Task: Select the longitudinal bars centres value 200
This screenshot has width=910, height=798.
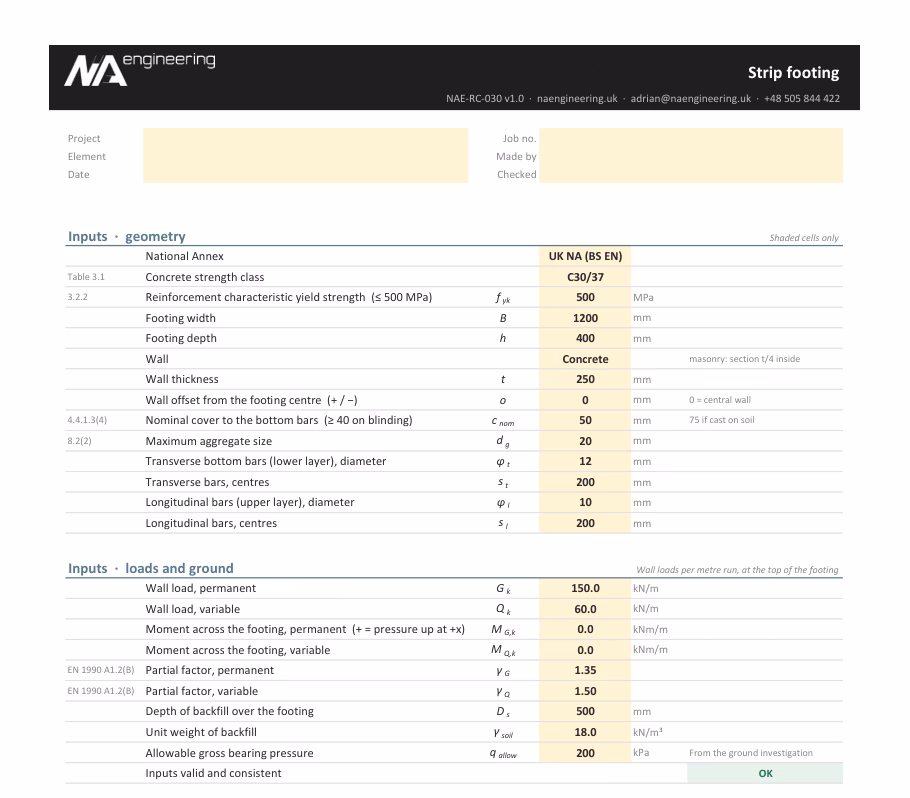Action: [x=585, y=523]
